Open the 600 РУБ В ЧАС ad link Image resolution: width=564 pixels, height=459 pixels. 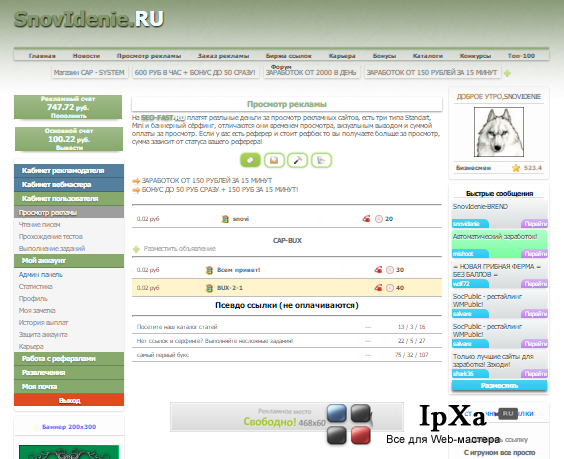[x=195, y=73]
